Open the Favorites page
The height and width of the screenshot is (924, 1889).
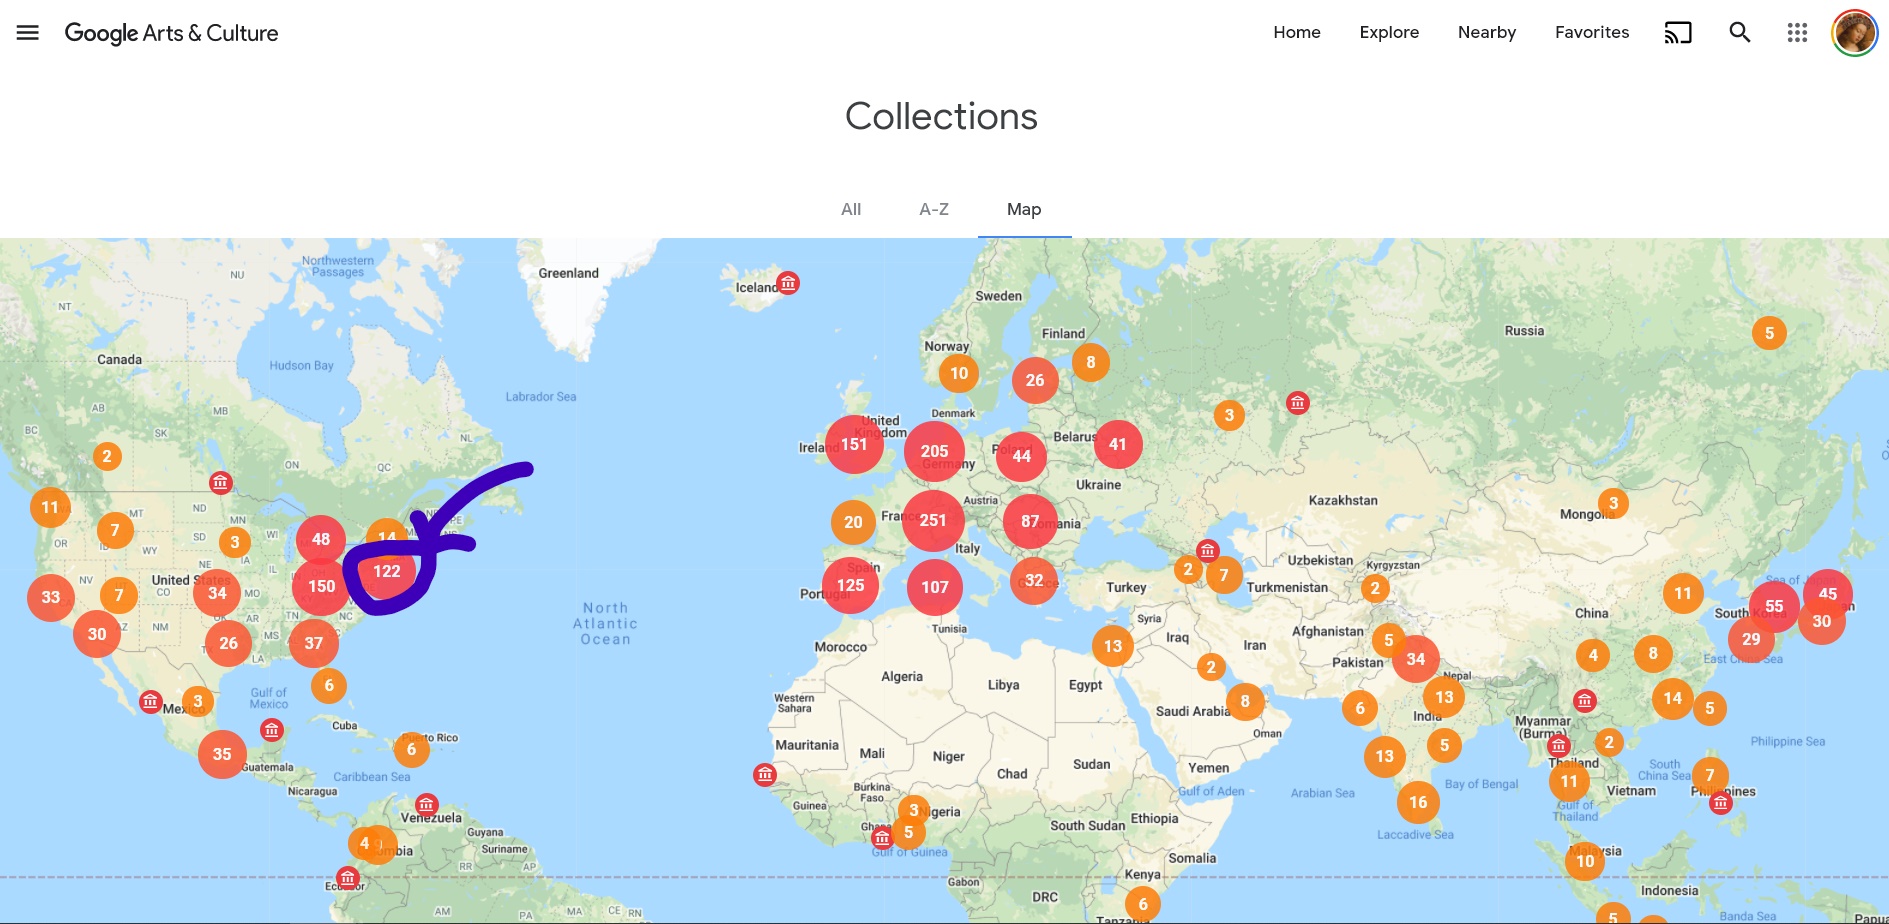point(1592,32)
